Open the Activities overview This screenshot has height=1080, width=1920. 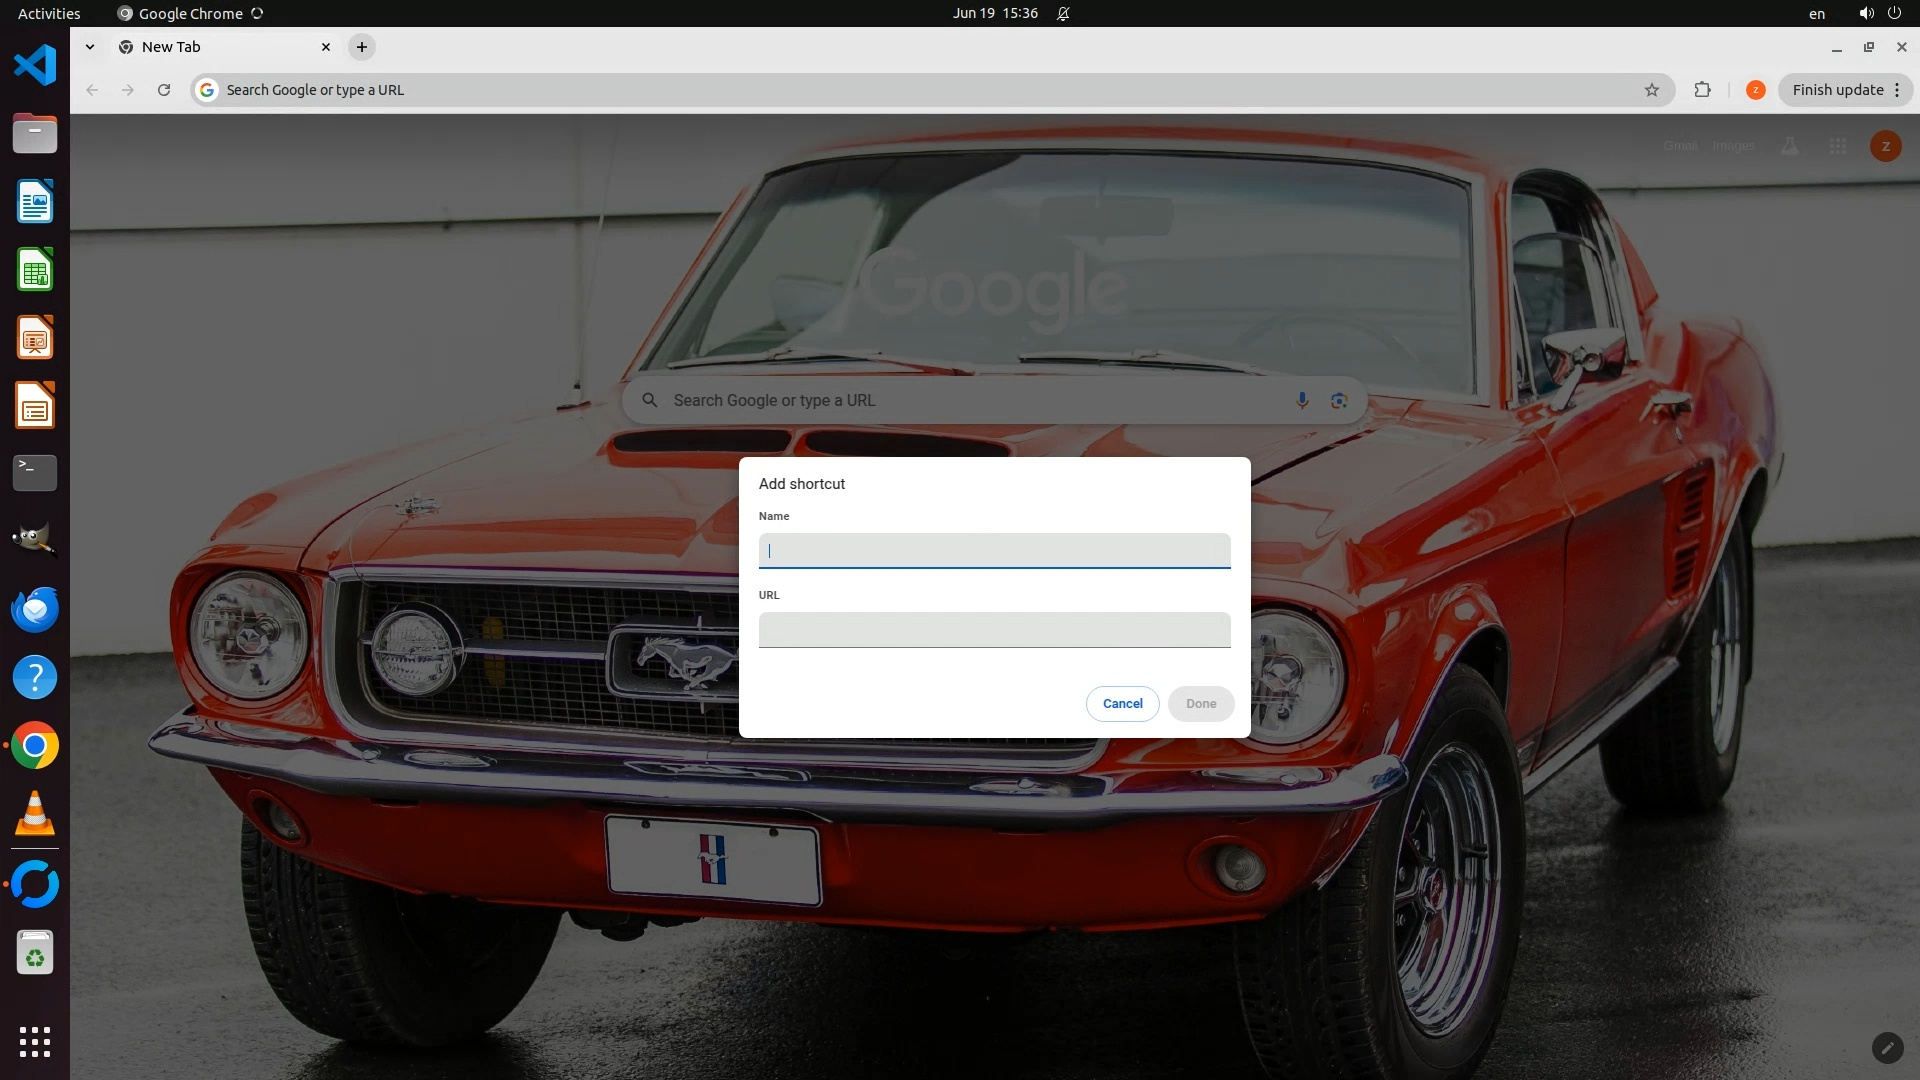point(49,14)
